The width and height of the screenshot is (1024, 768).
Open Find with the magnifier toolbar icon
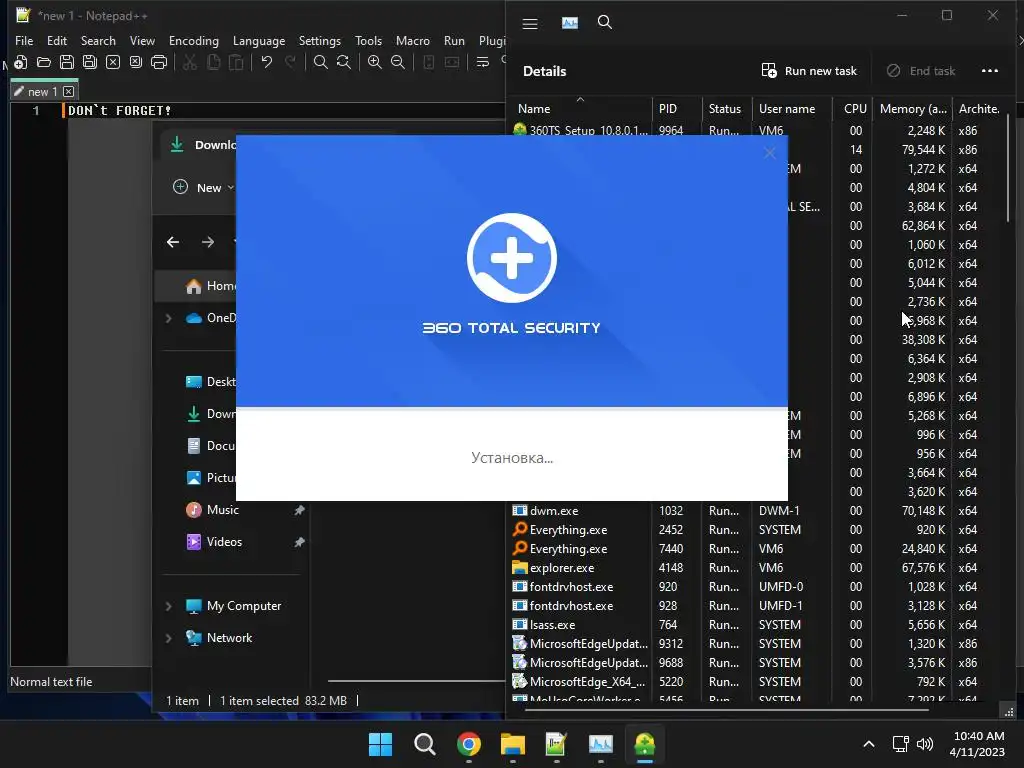click(x=321, y=62)
